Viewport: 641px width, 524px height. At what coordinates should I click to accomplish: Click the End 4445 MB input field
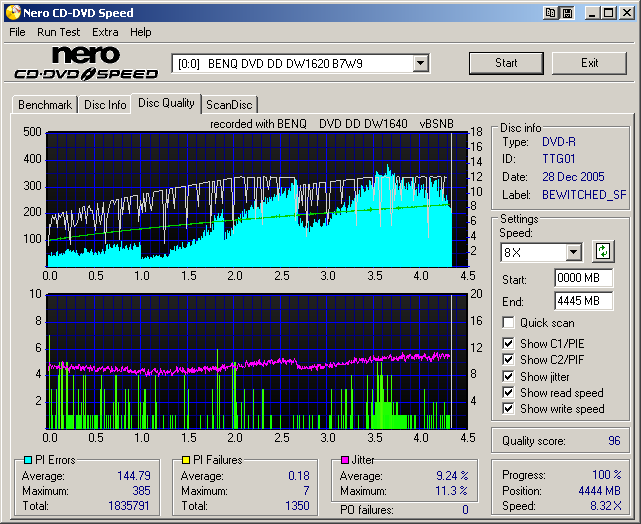pos(583,301)
